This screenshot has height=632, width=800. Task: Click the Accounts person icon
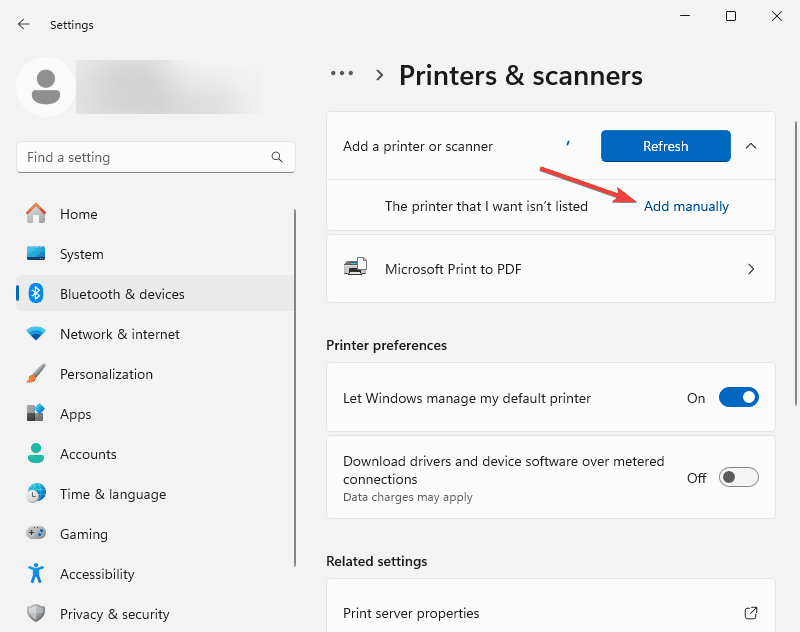point(36,453)
